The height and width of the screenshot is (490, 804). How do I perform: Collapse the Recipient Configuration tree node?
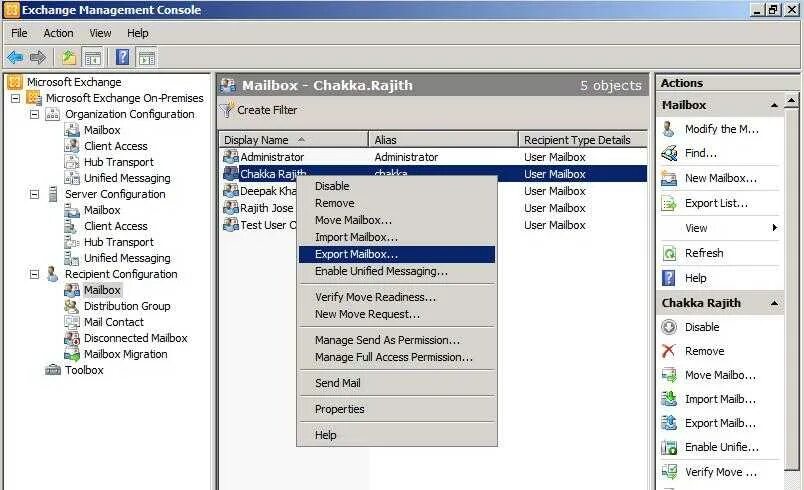[34, 274]
